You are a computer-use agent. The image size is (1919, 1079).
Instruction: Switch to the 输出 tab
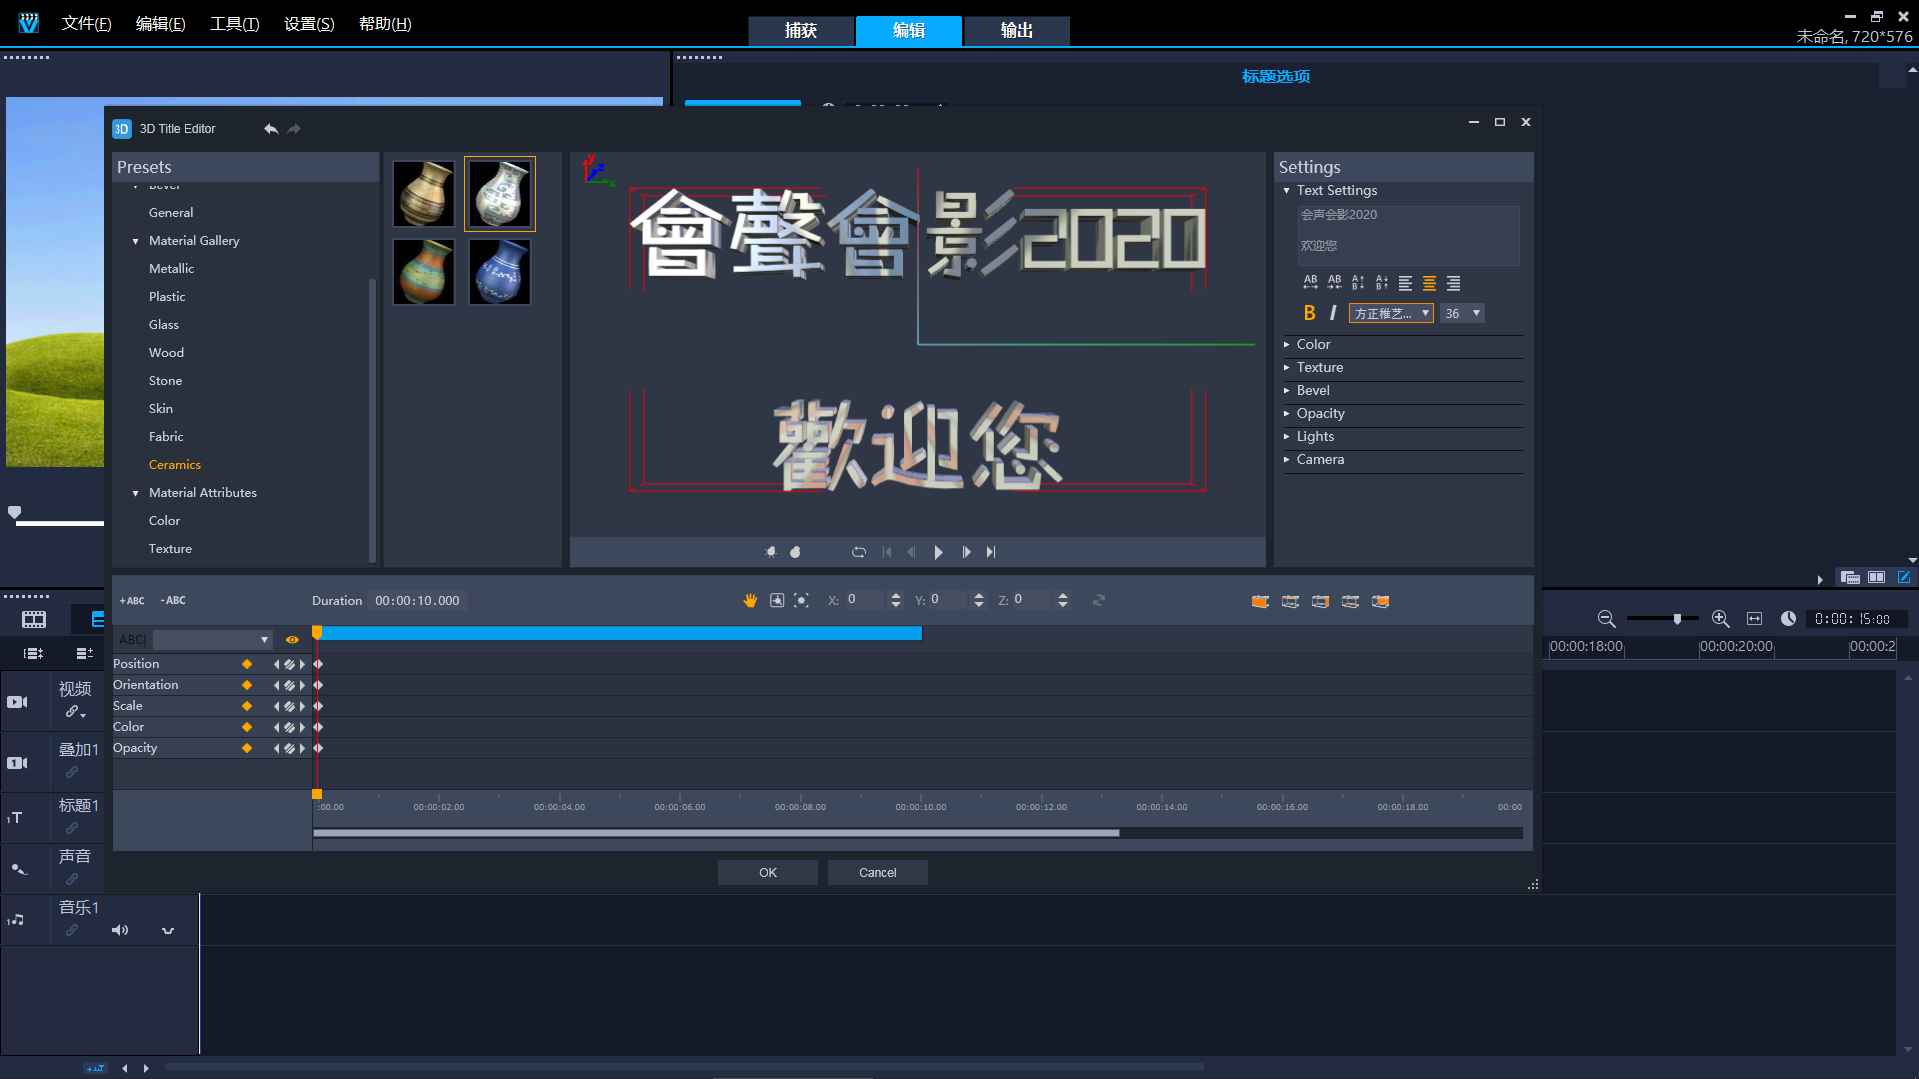coord(1017,31)
